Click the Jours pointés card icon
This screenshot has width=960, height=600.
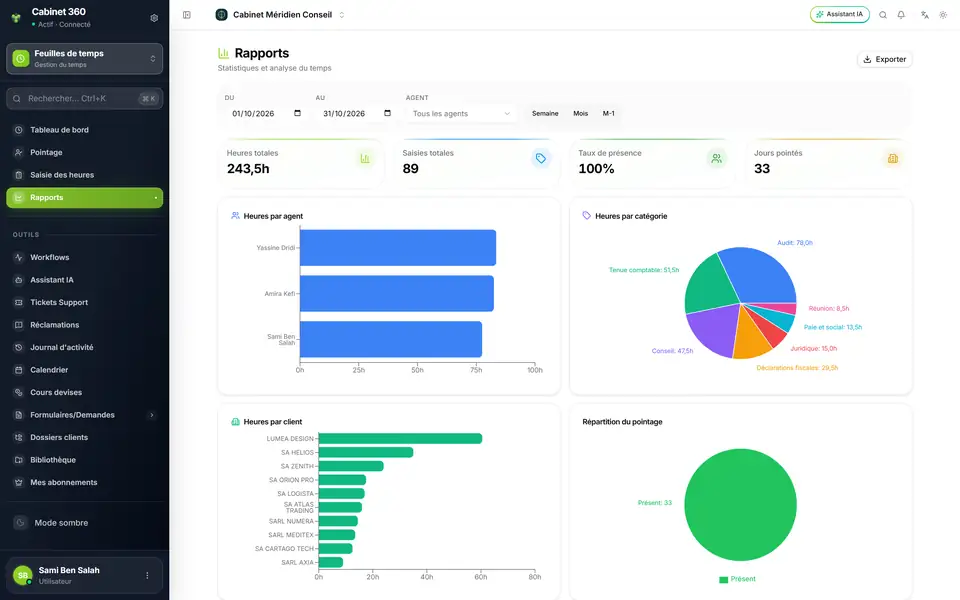[893, 159]
